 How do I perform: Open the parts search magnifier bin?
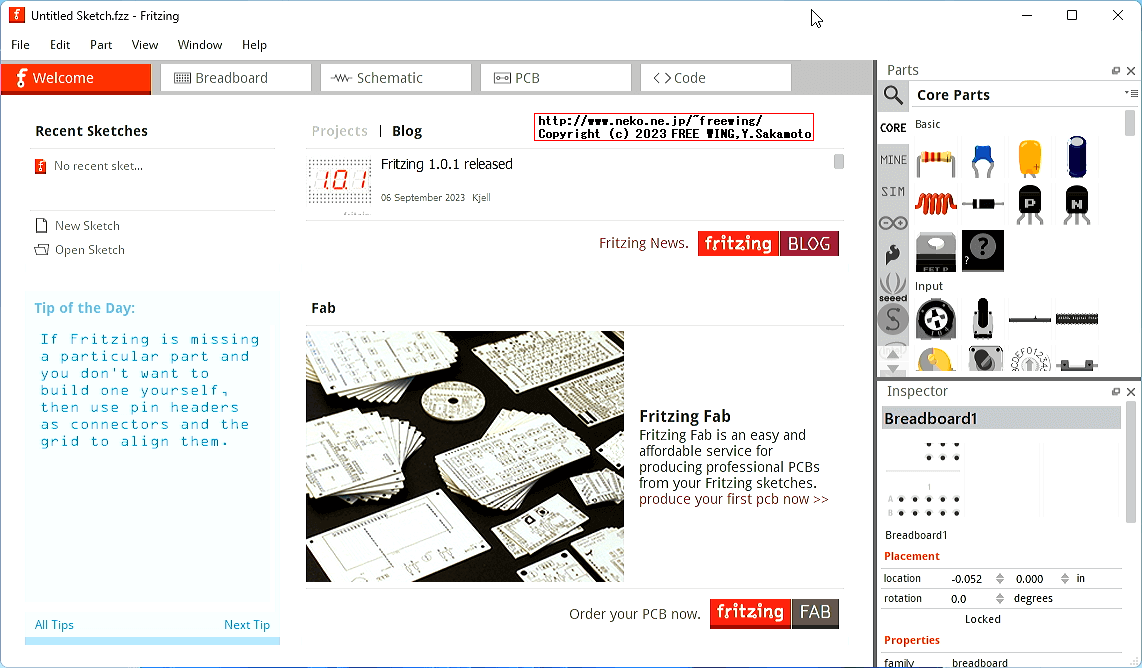pyautogui.click(x=893, y=95)
